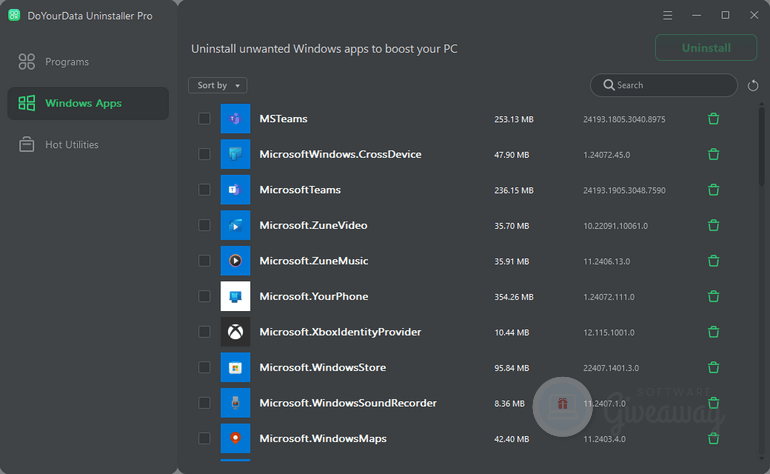The height and width of the screenshot is (474, 770).
Task: Select the Microsoft.XboxIdentityProvider checkbox
Action: [204, 332]
